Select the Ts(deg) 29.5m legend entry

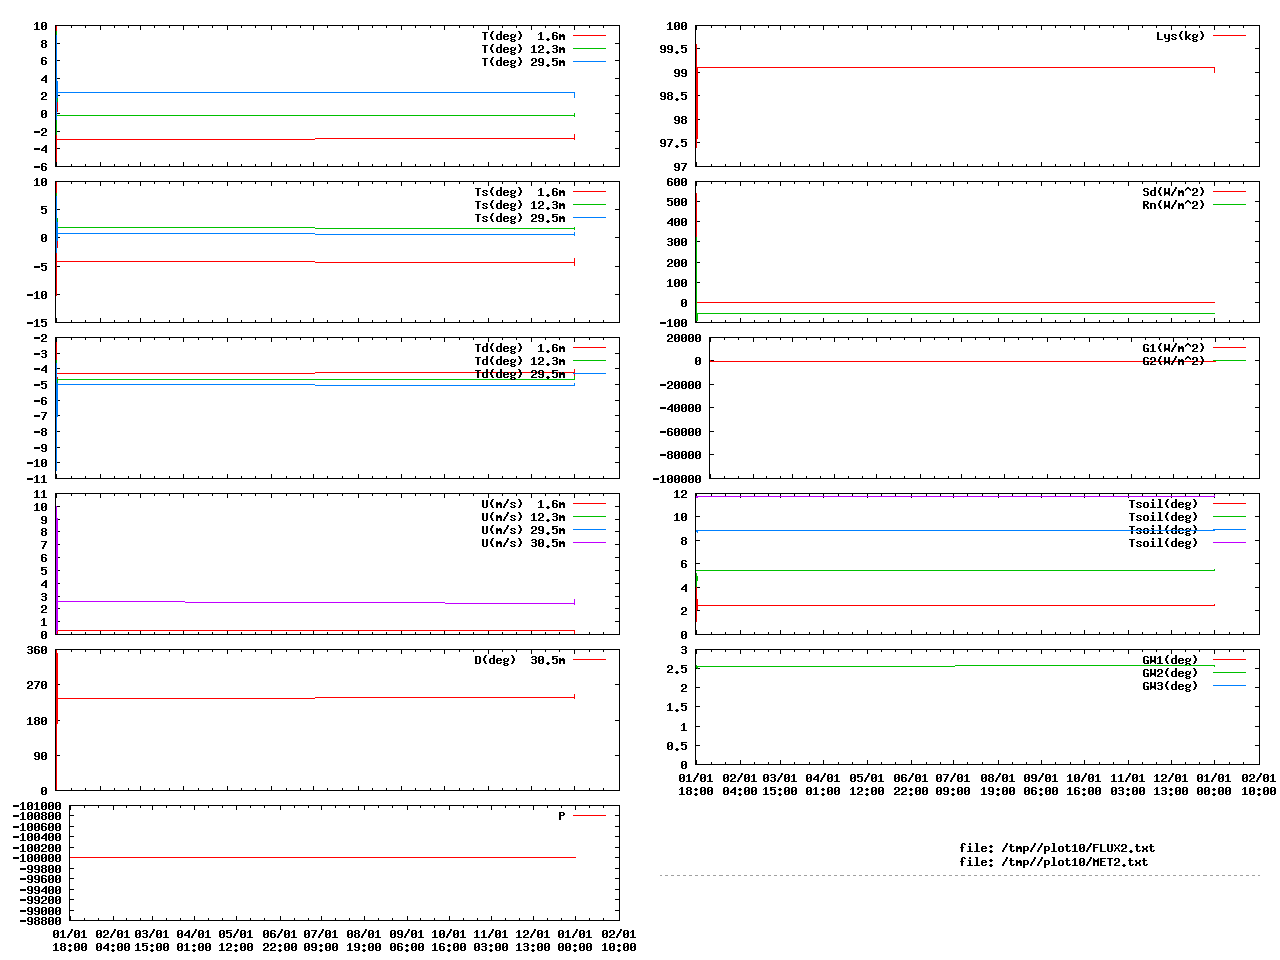(x=519, y=218)
